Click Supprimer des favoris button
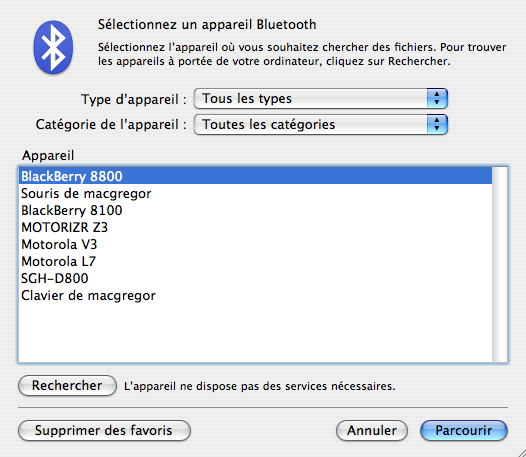The width and height of the screenshot is (526, 457). (104, 430)
